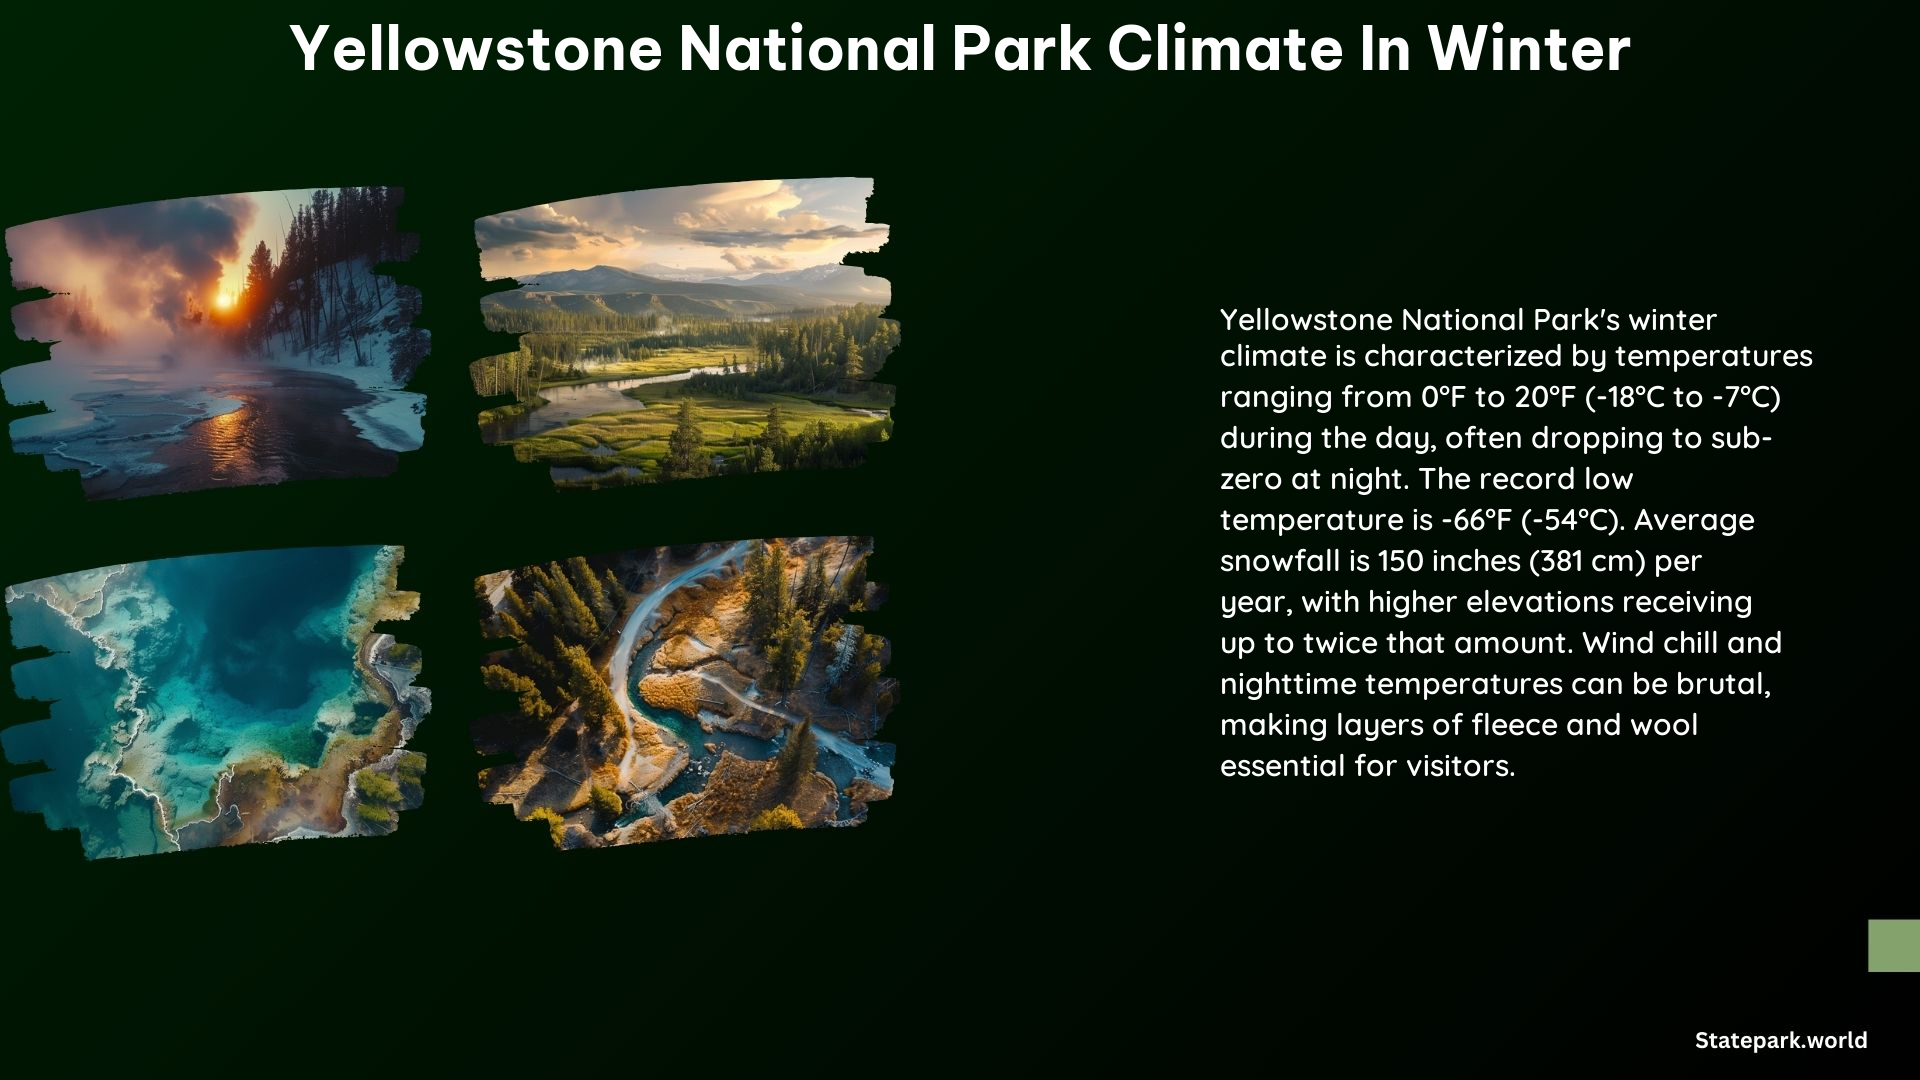The width and height of the screenshot is (1920, 1080).
Task: Open the steaming winter sunset river image
Action: click(215, 342)
